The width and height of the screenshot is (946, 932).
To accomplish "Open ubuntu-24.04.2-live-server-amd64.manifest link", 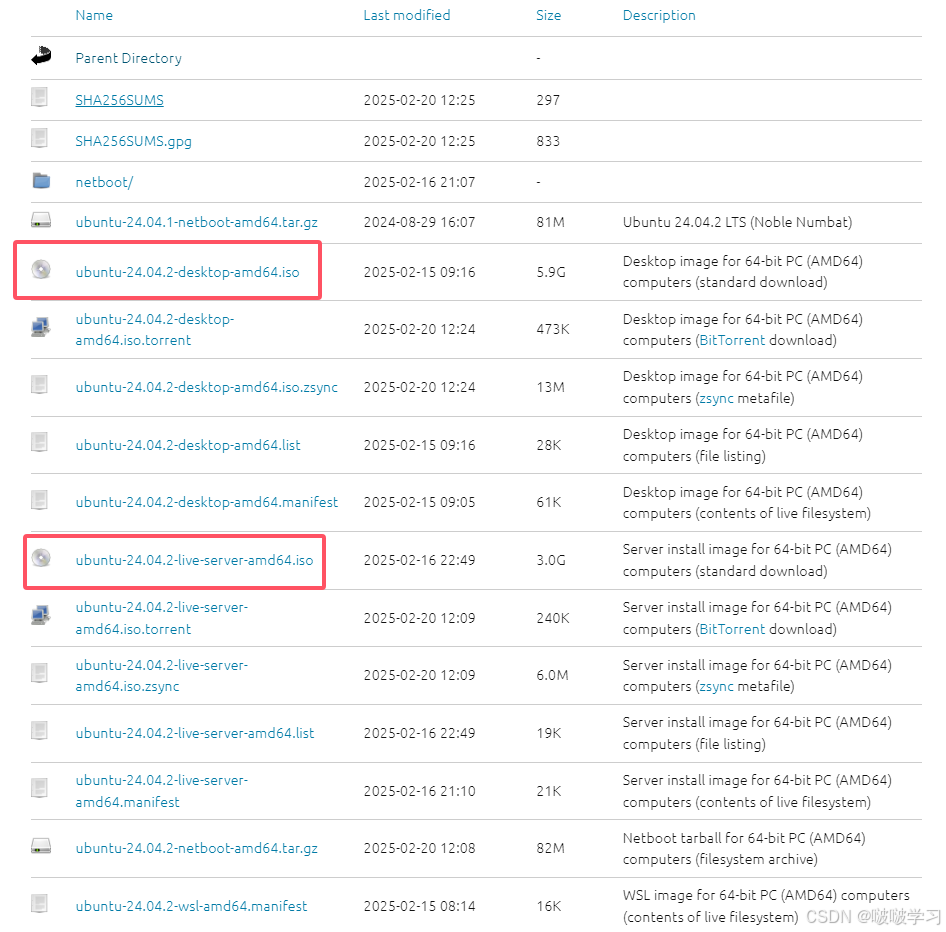I will [x=162, y=791].
